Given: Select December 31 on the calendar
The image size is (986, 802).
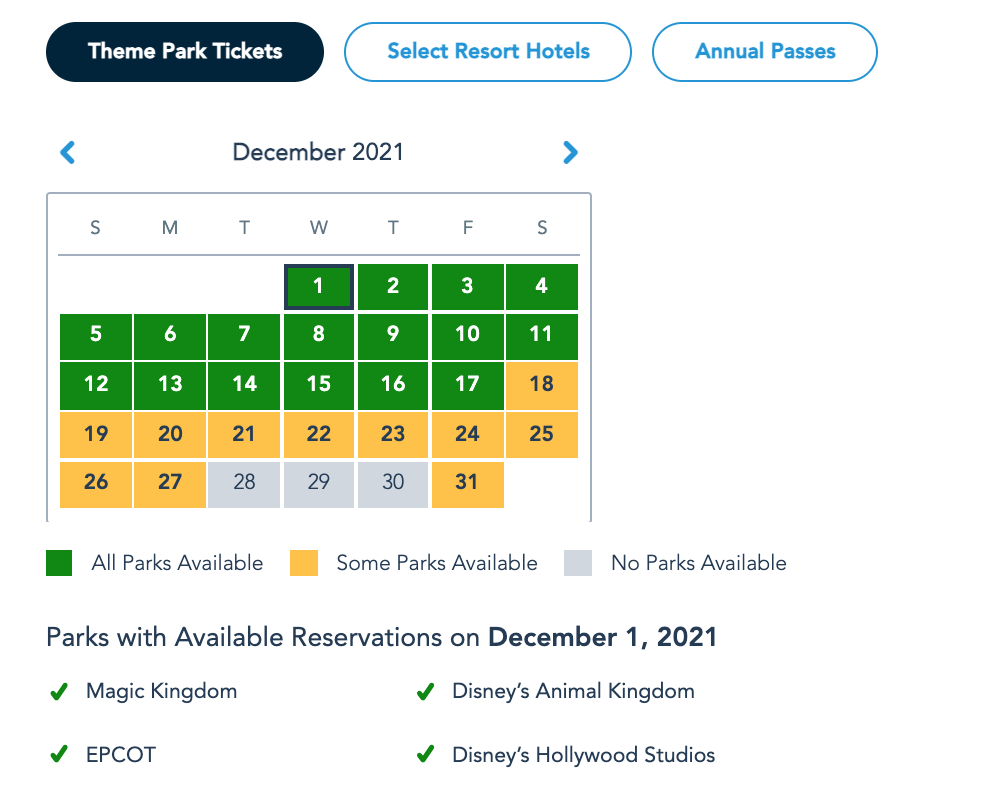Looking at the screenshot, I should click(467, 483).
